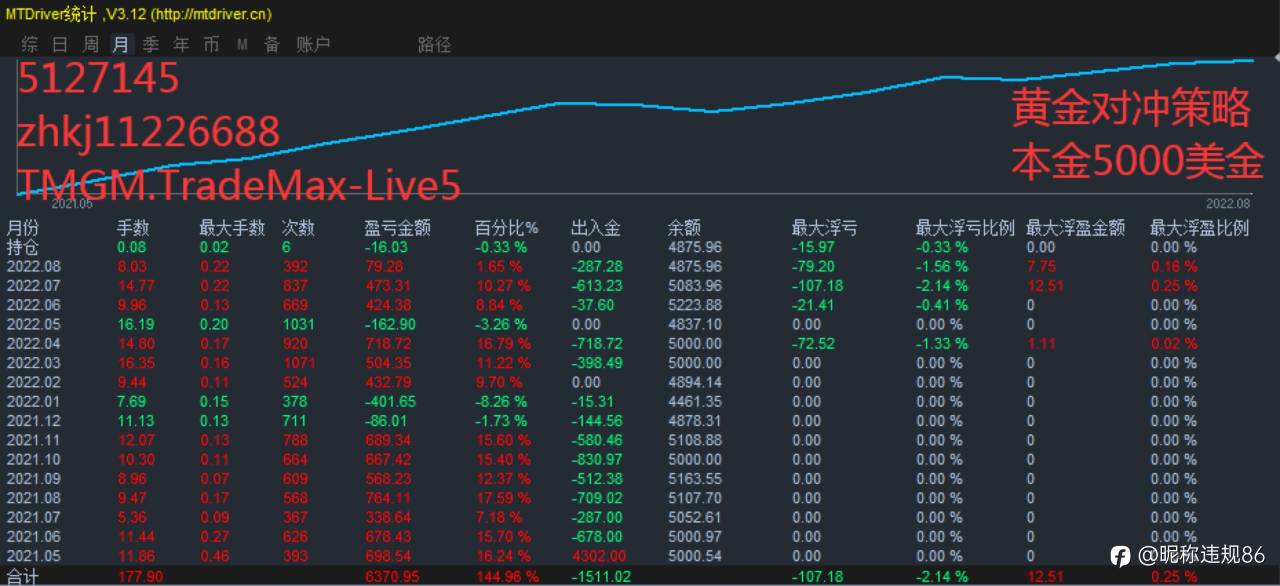Select the 2022.05 month row
The width and height of the screenshot is (1280, 586).
point(640,324)
